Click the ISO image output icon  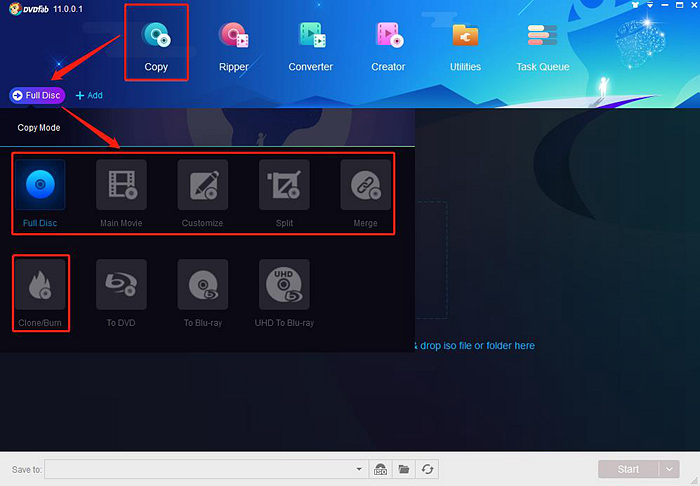click(380, 469)
